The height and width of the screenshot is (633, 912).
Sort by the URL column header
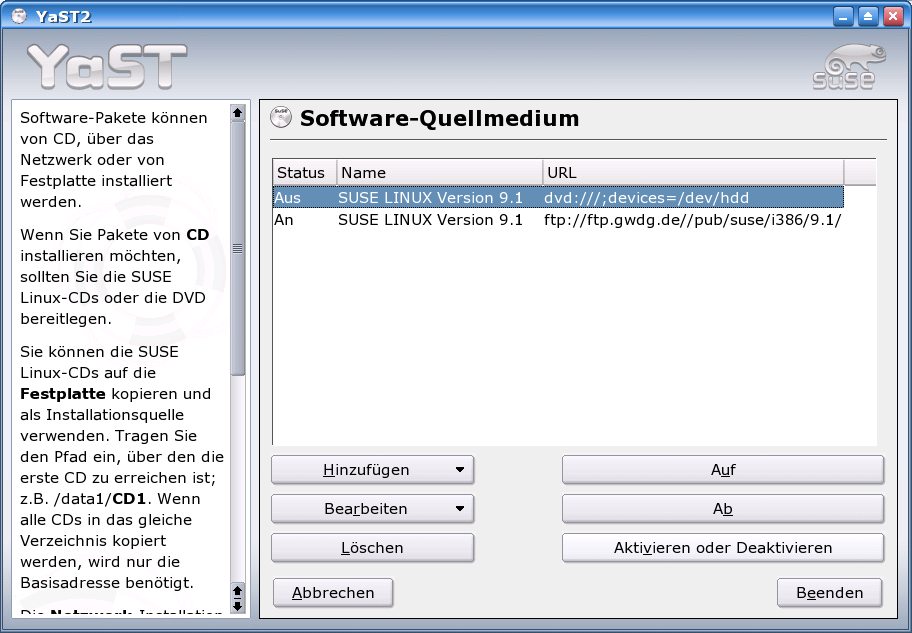693,172
